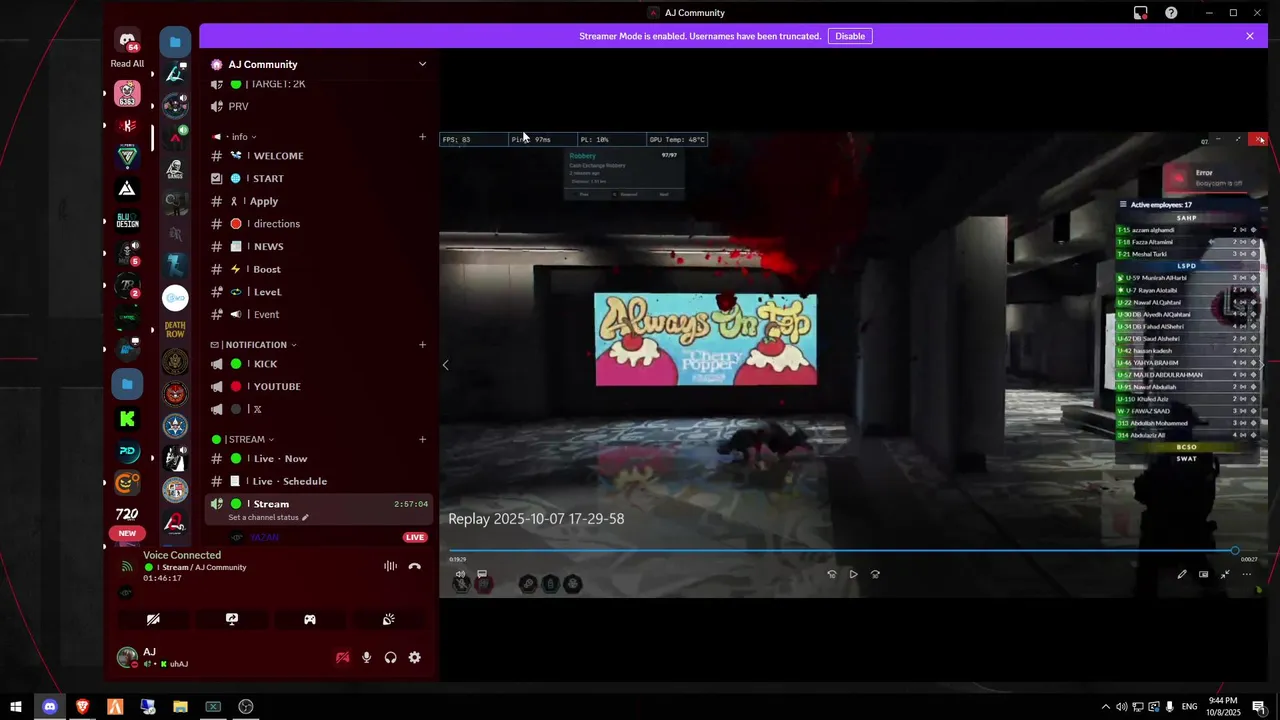Play the replay video

click(x=853, y=574)
